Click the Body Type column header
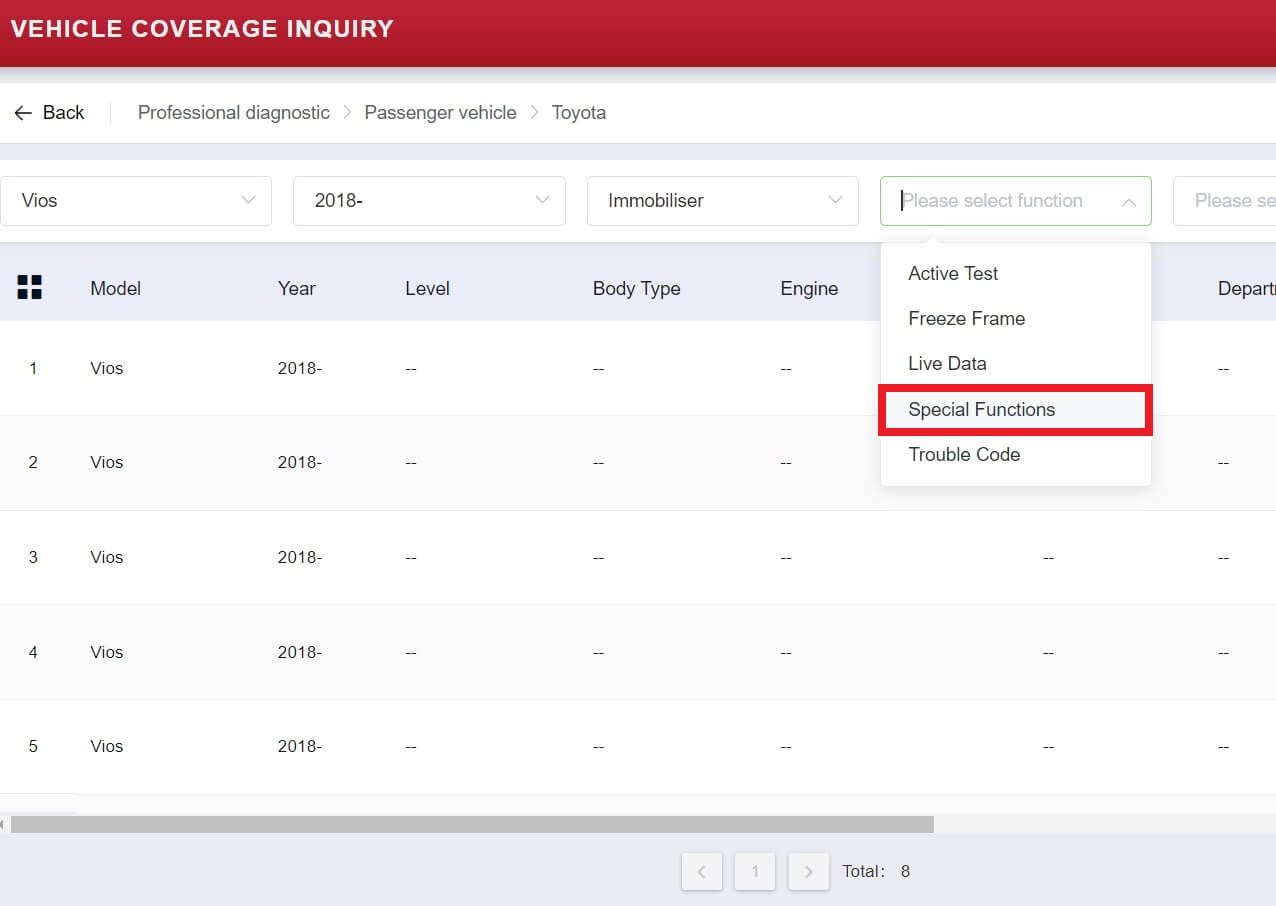1276x906 pixels. [x=636, y=288]
